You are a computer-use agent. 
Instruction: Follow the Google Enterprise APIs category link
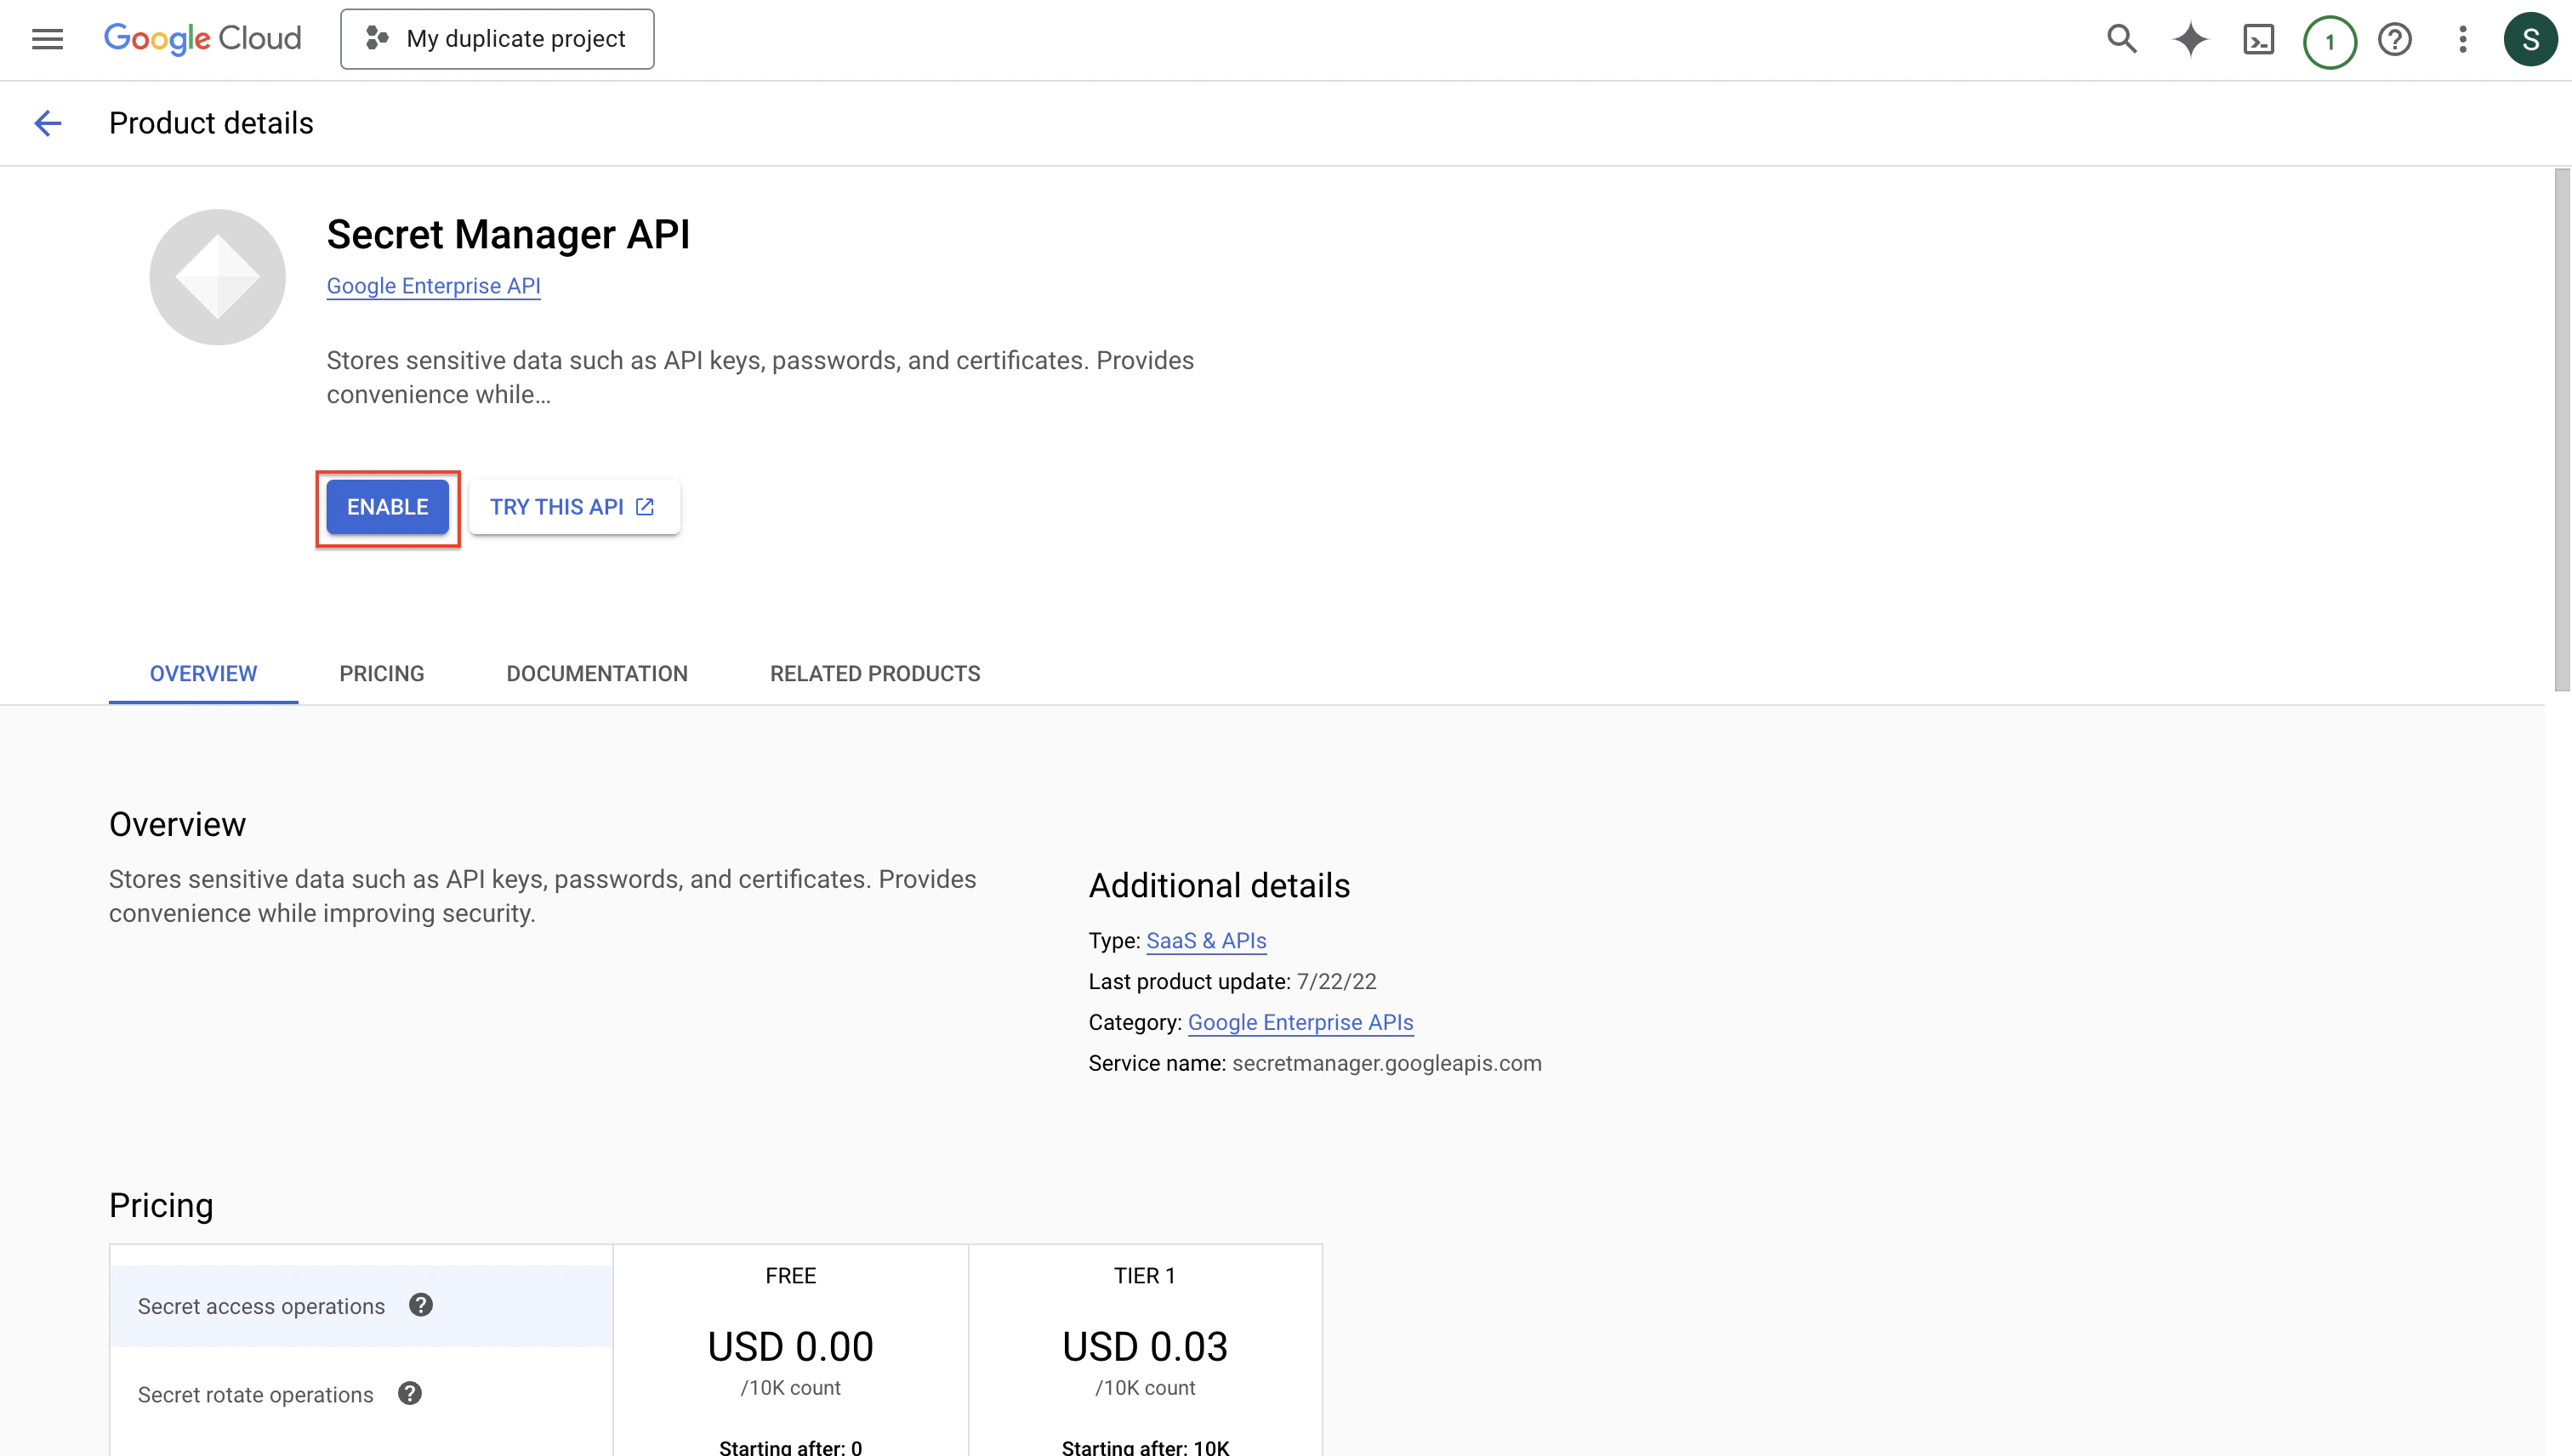[1300, 1022]
